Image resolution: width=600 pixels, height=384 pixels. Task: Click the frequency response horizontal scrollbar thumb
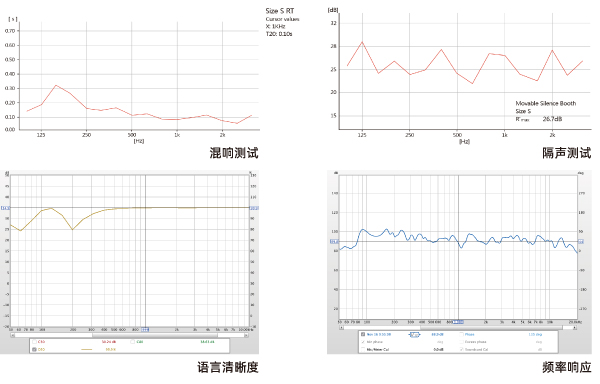tap(491, 328)
